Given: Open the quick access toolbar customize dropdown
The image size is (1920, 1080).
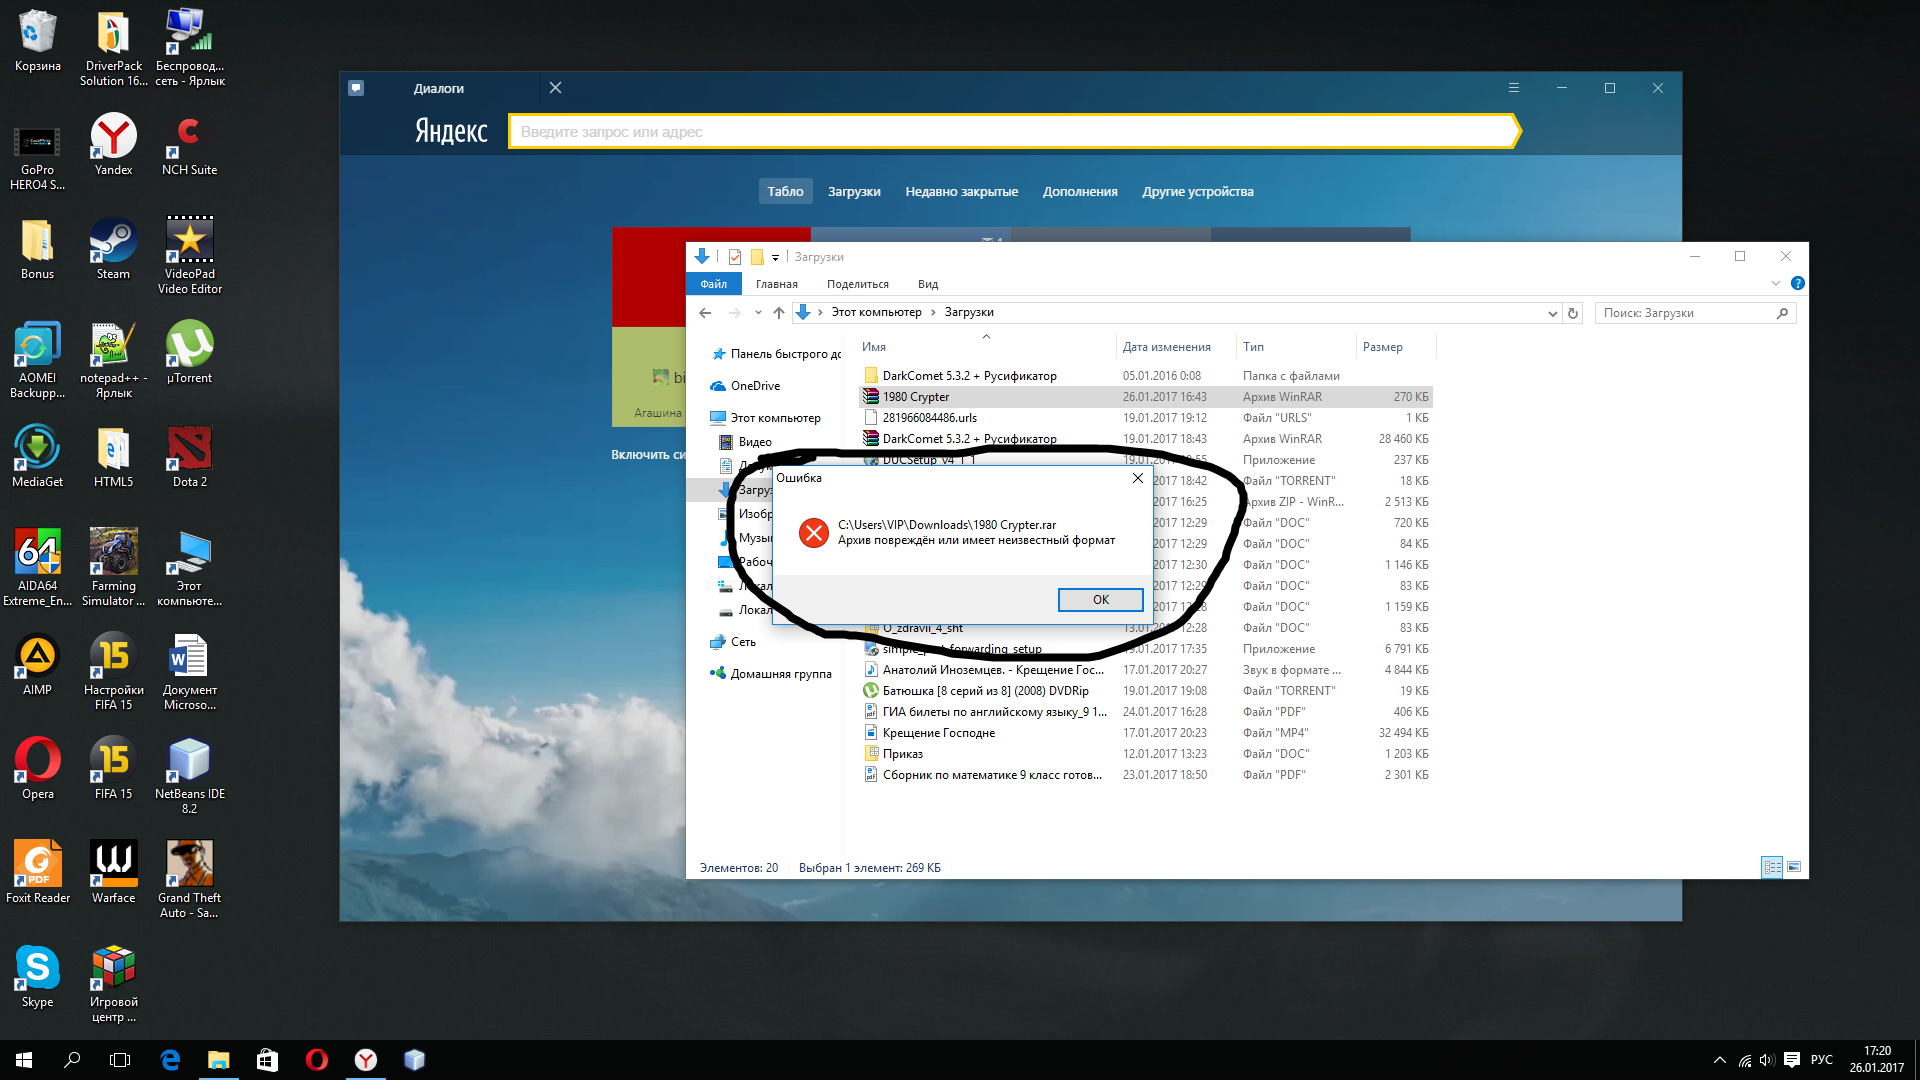Looking at the screenshot, I should click(x=775, y=258).
